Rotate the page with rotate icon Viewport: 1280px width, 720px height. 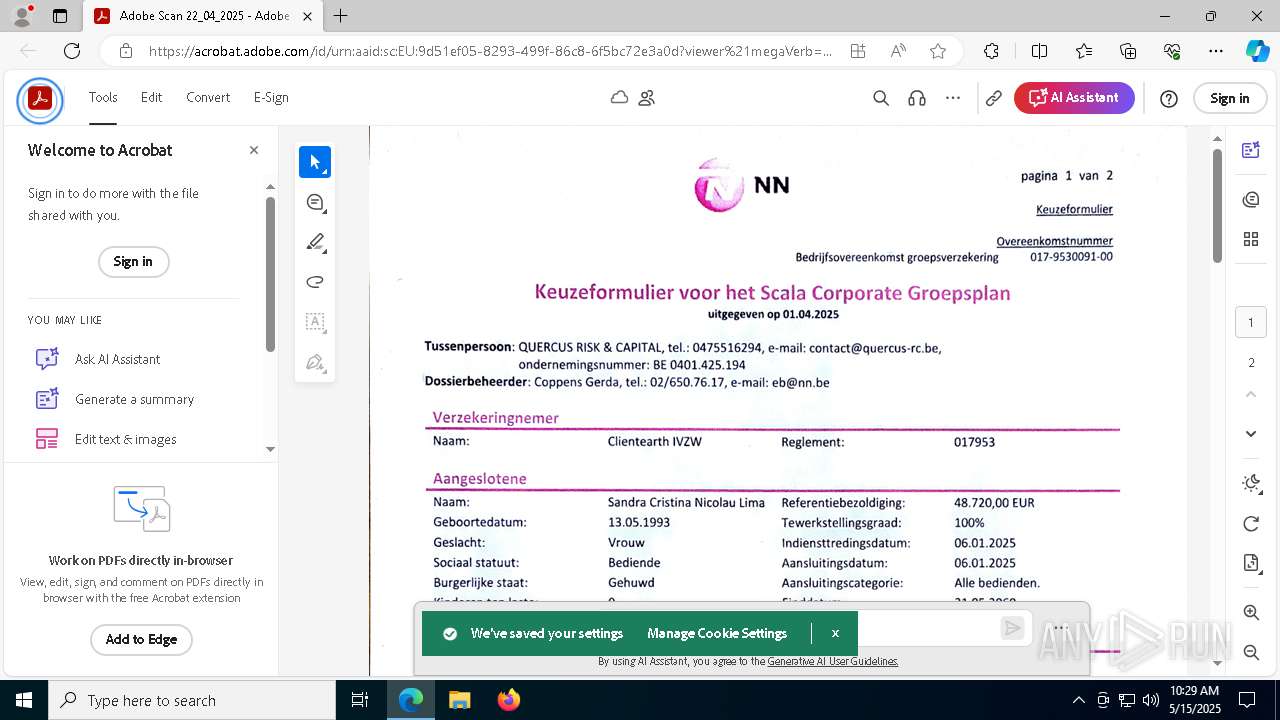[x=1251, y=524]
